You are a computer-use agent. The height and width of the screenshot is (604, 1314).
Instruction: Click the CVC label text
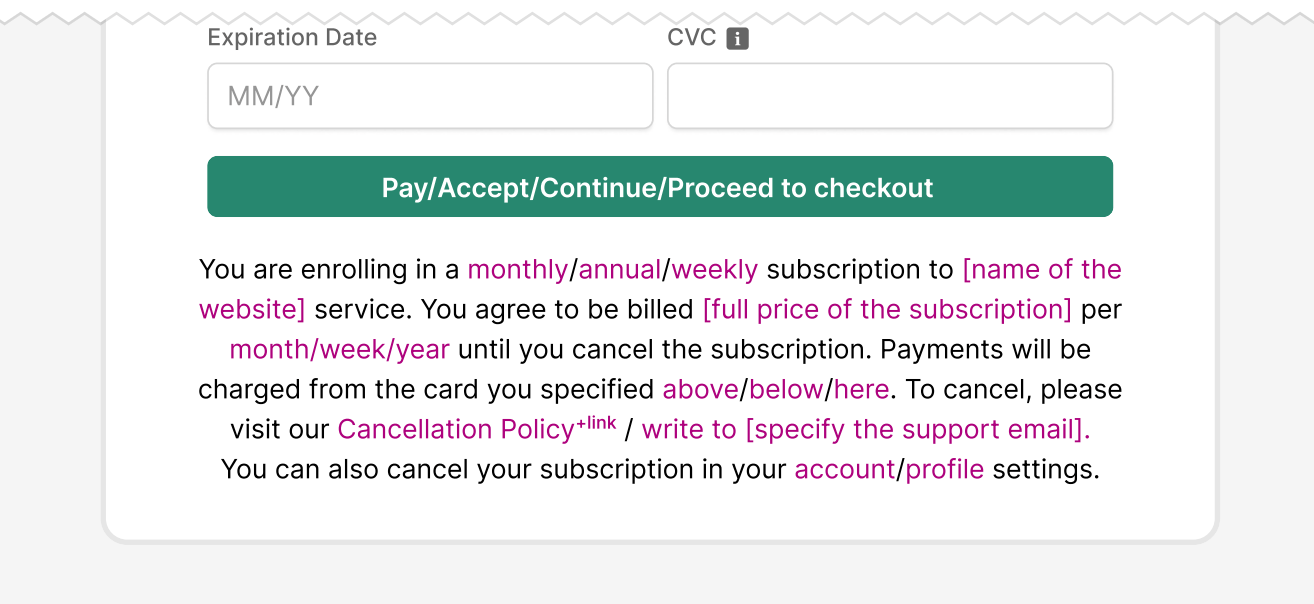coord(690,37)
